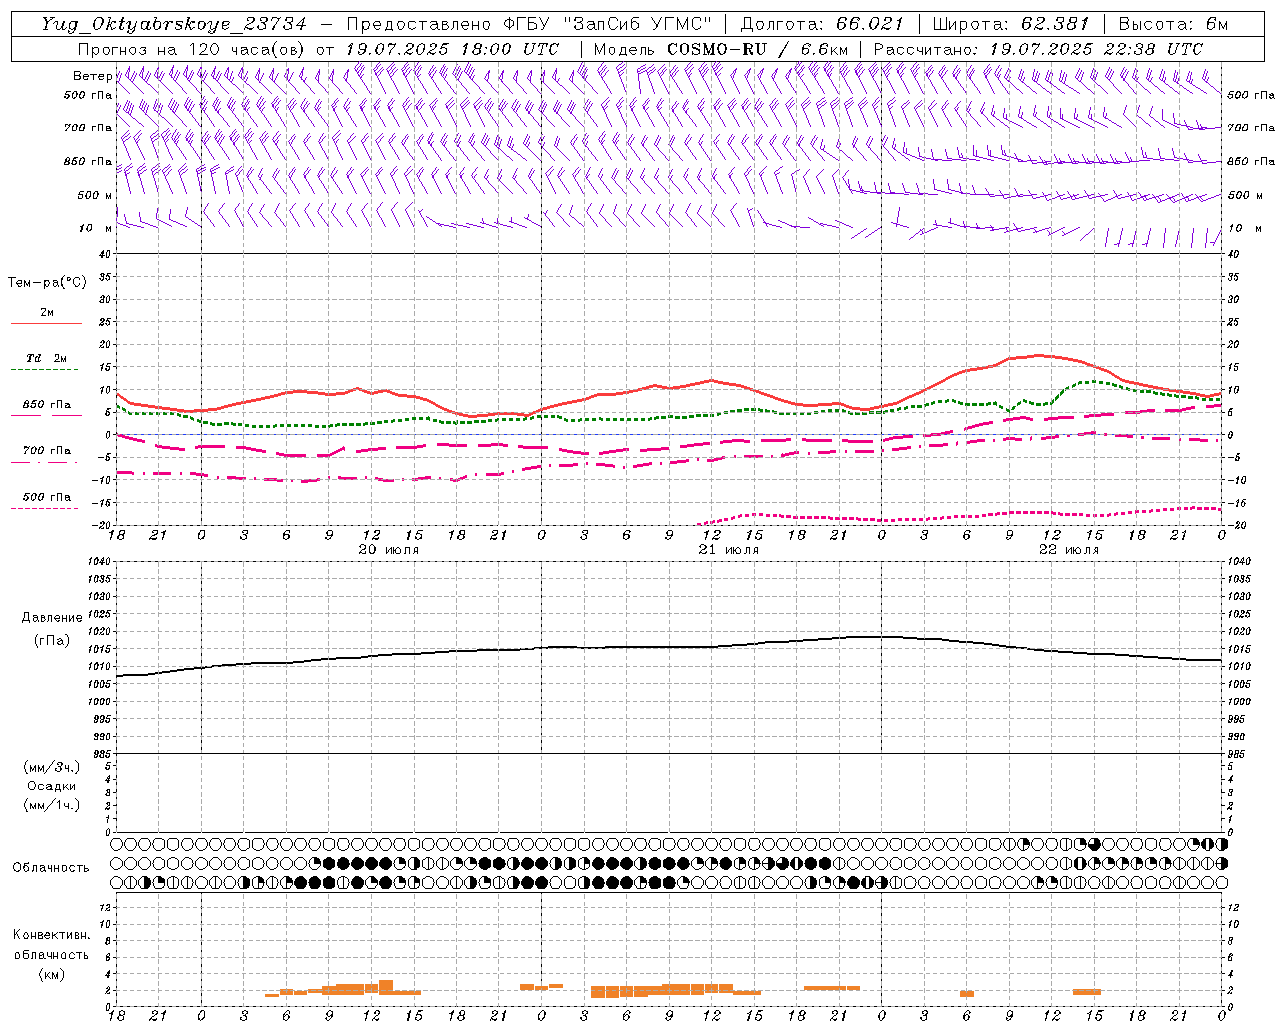Click the '10 м' wind level label on the left
Screen dimensions: 1280x1024
94,229
